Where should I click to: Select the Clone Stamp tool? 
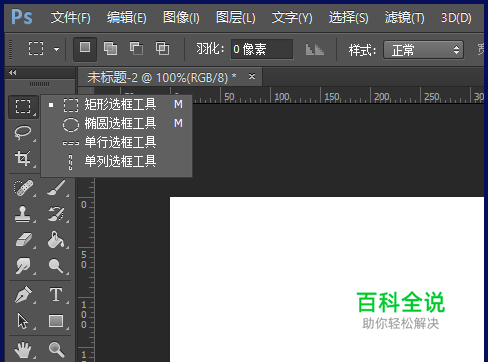point(23,214)
